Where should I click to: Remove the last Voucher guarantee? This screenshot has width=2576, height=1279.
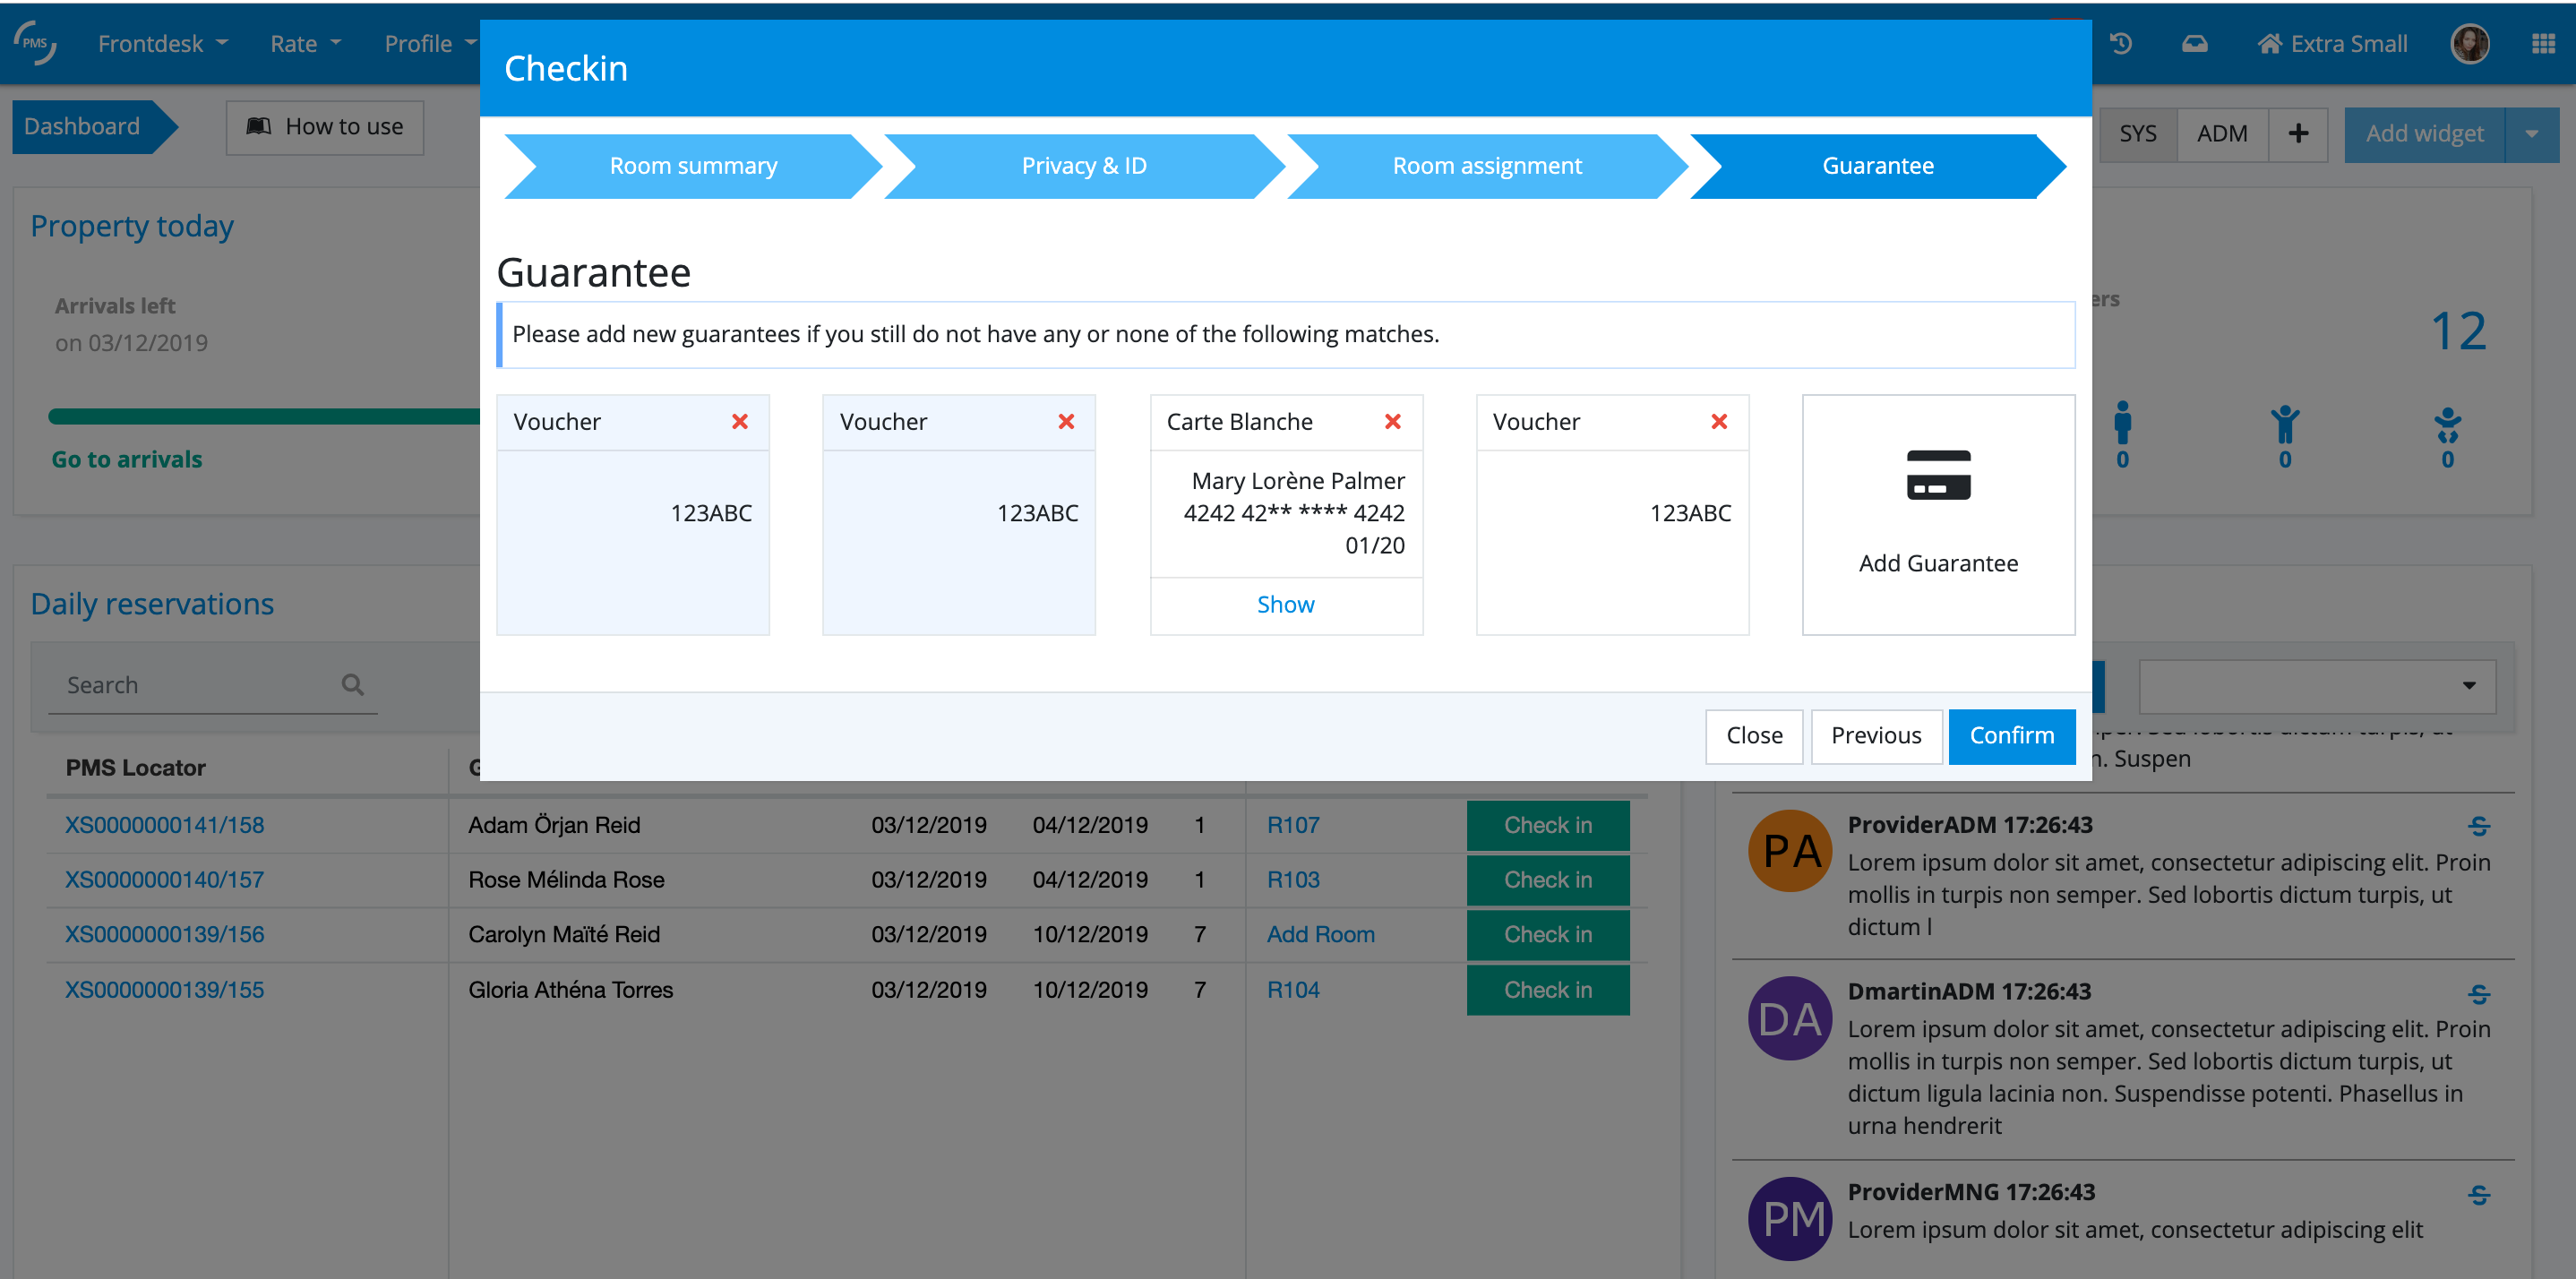(x=1718, y=421)
